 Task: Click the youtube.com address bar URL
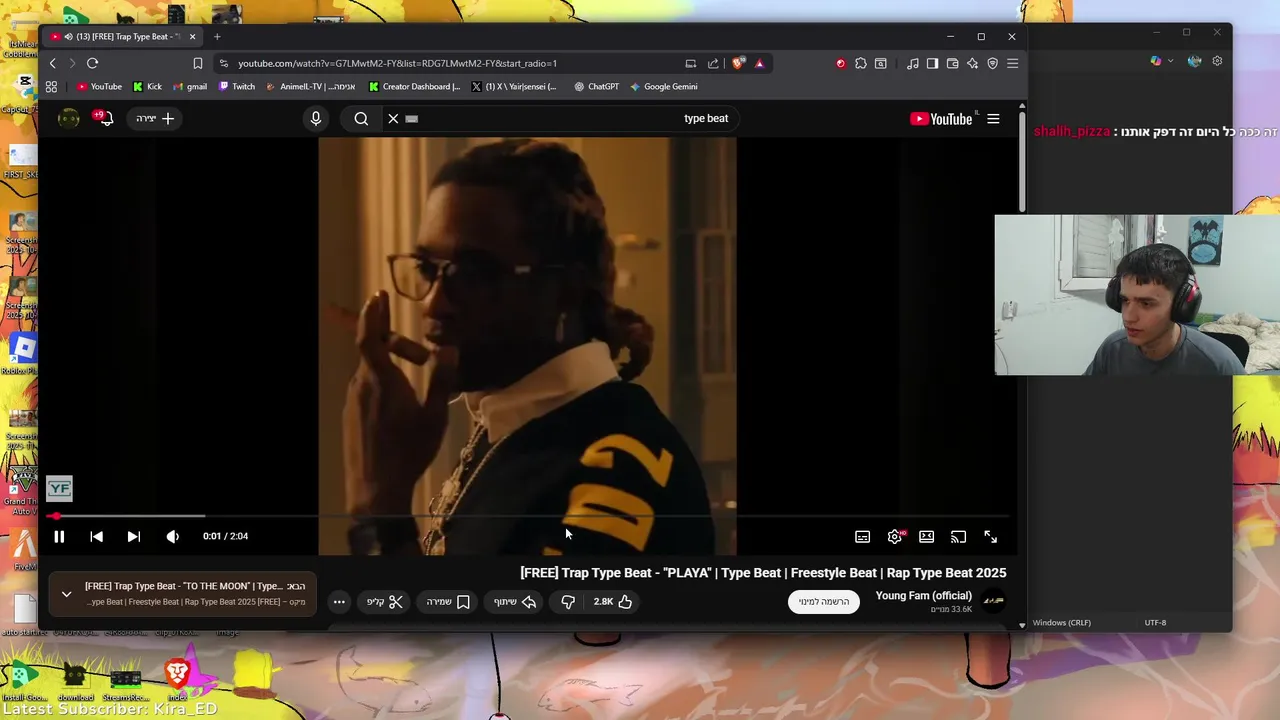[397, 63]
